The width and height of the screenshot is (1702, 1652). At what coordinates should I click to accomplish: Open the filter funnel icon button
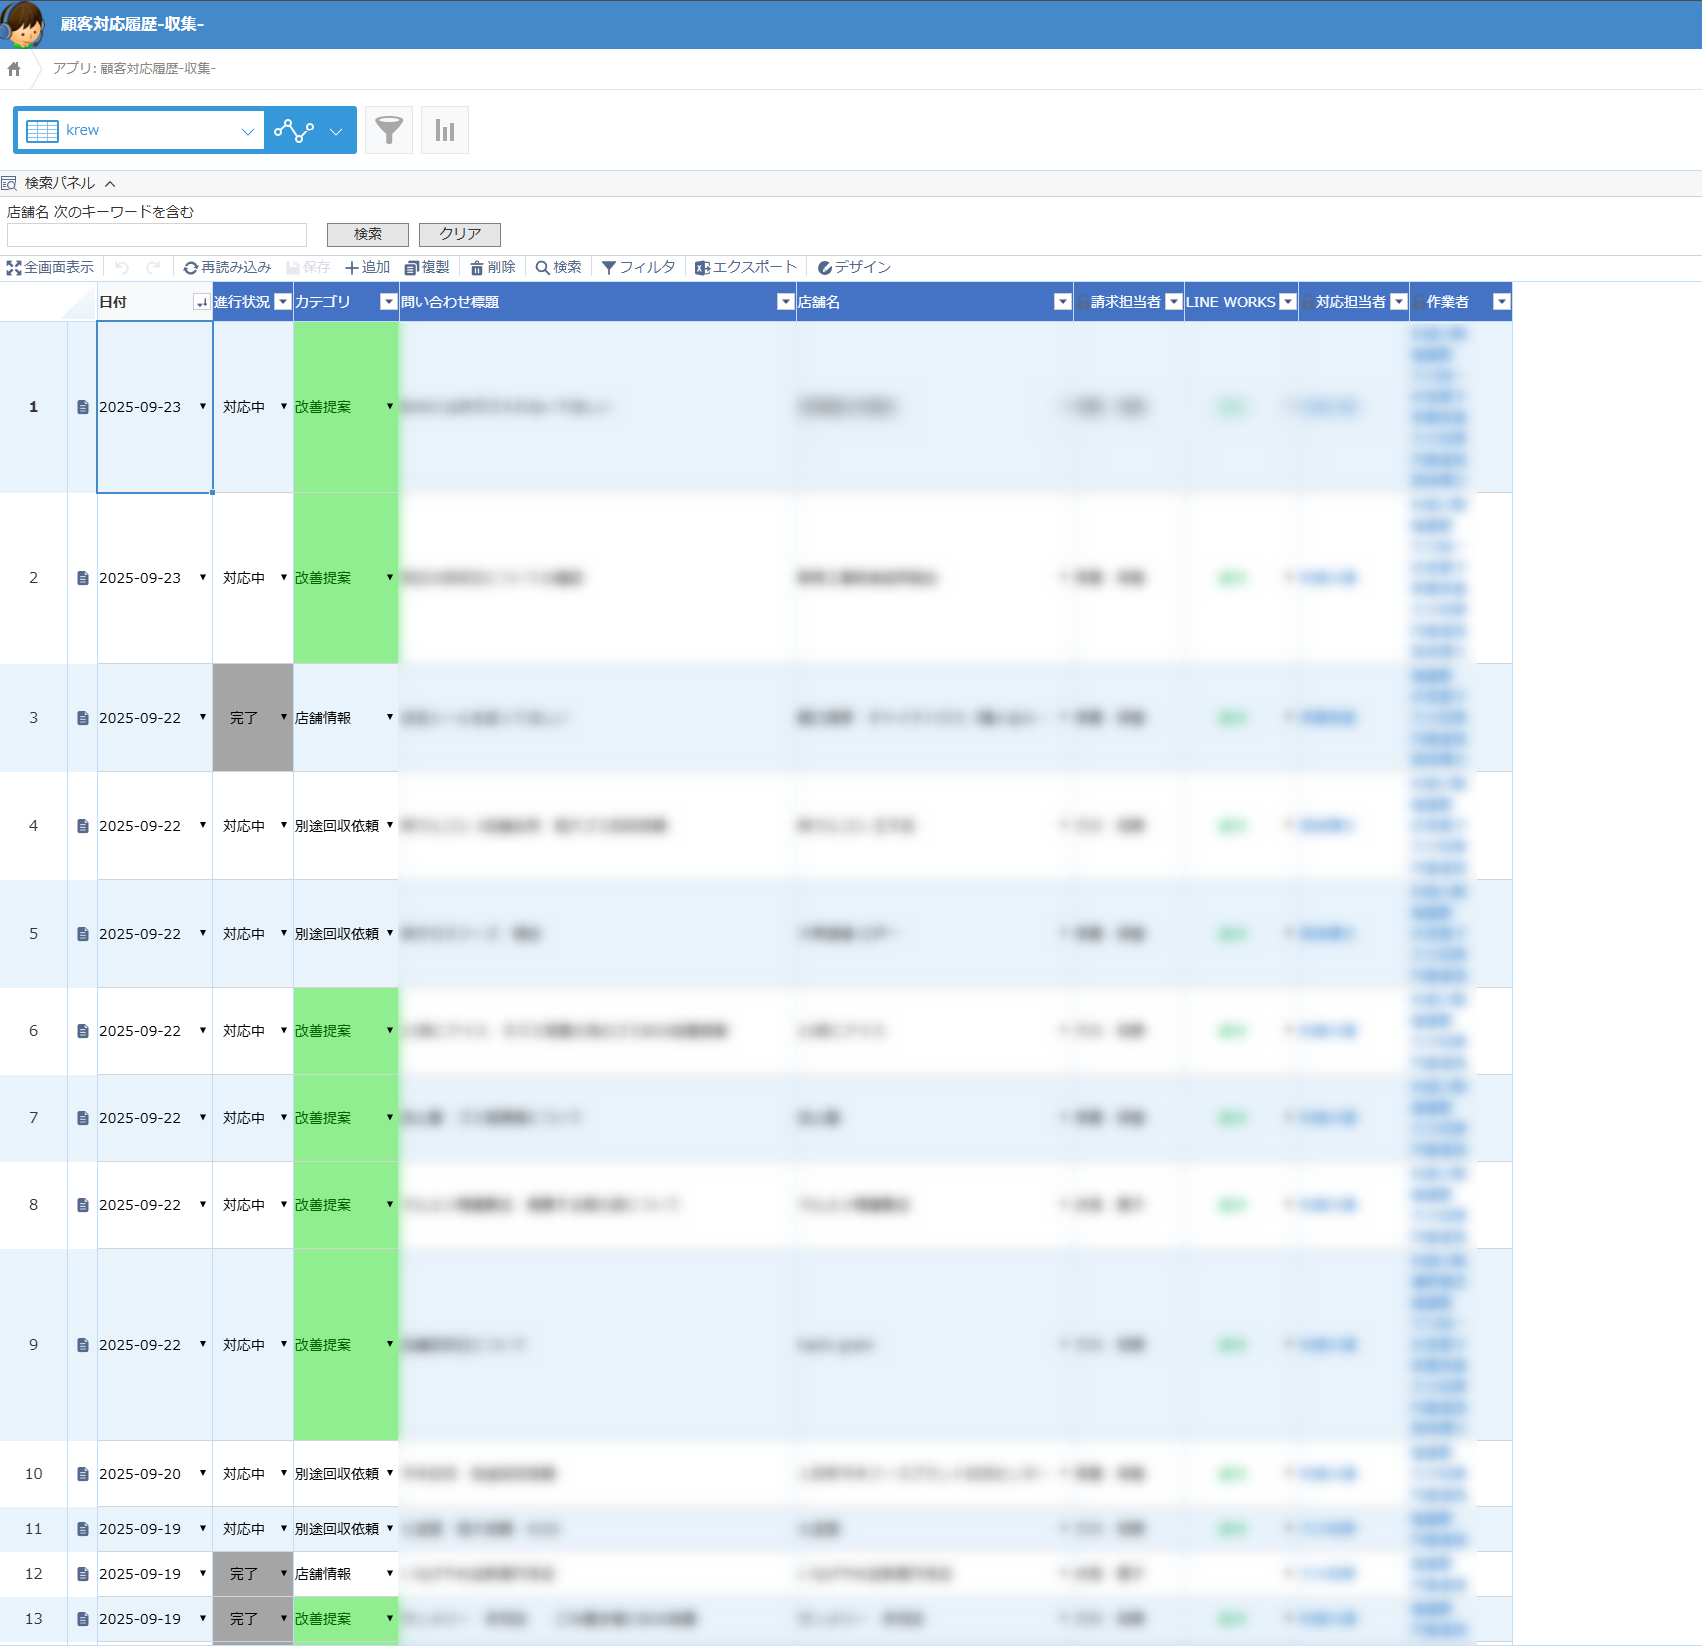389,130
